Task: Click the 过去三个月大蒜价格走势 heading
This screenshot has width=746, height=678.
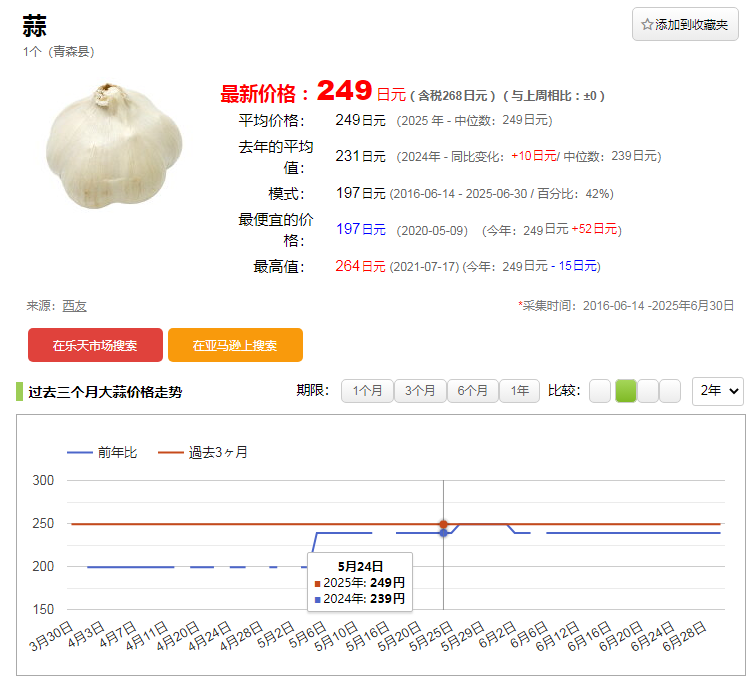Action: [105, 392]
